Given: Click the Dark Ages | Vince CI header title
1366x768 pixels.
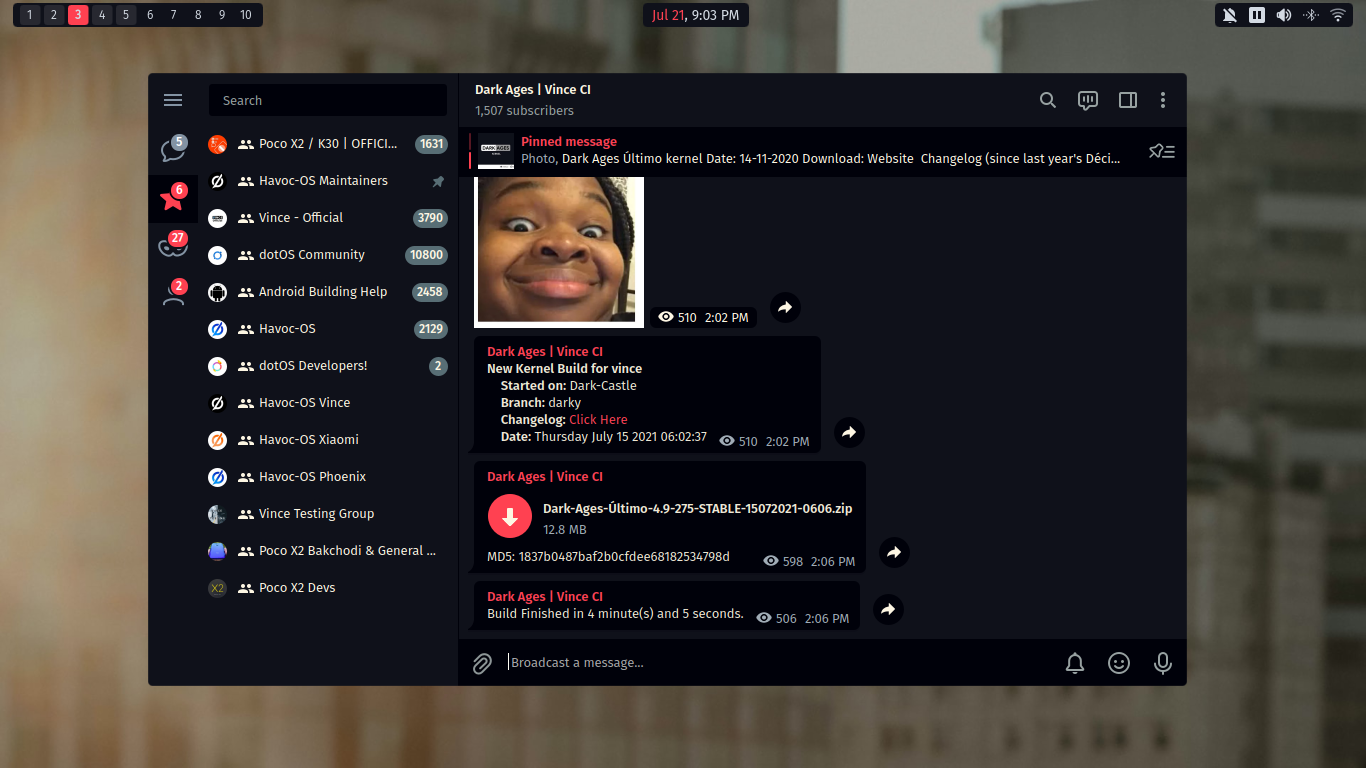Looking at the screenshot, I should pos(533,90).
